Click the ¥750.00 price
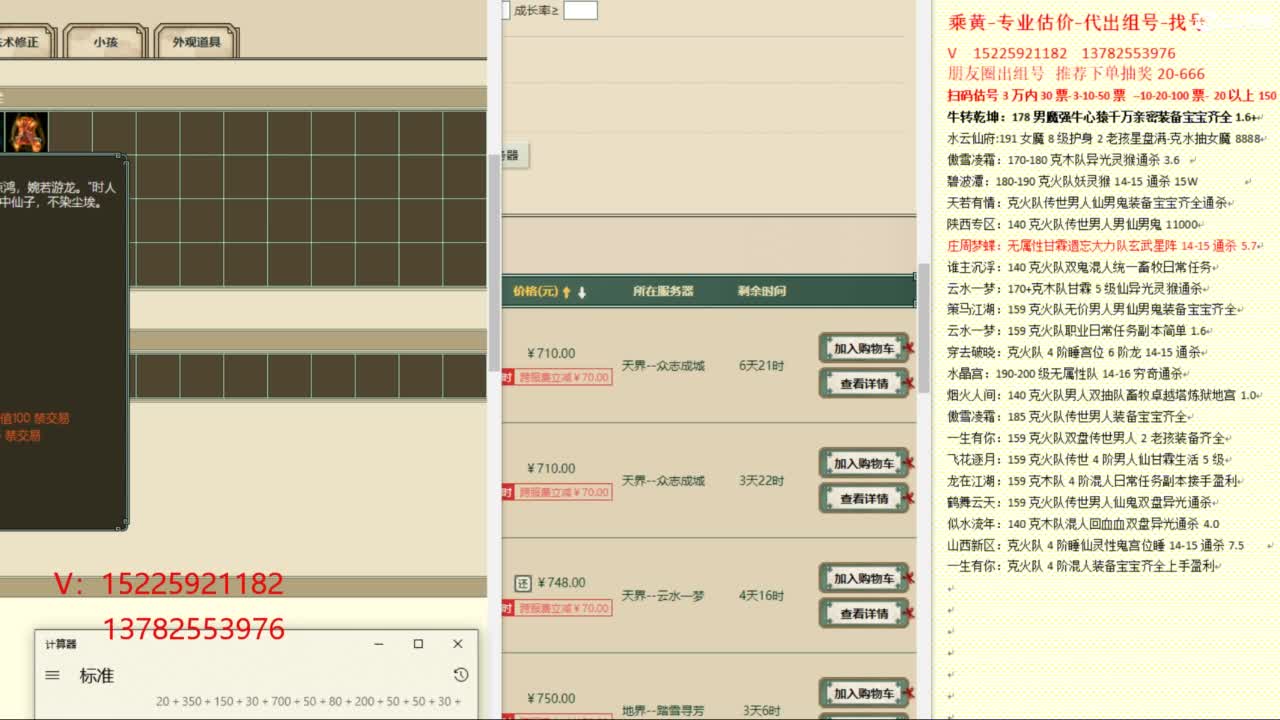This screenshot has width=1280, height=720. (551, 699)
